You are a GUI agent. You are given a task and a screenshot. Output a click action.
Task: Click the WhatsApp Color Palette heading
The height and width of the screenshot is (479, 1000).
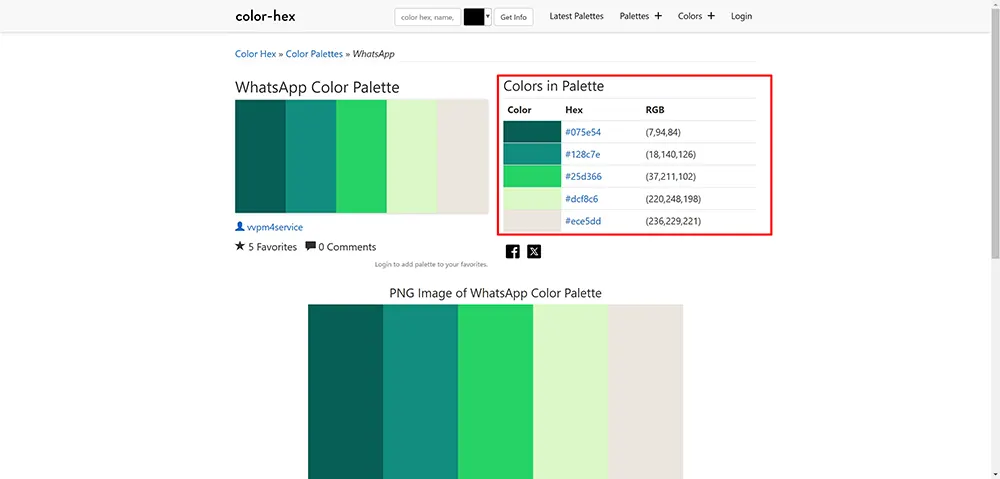(x=317, y=87)
